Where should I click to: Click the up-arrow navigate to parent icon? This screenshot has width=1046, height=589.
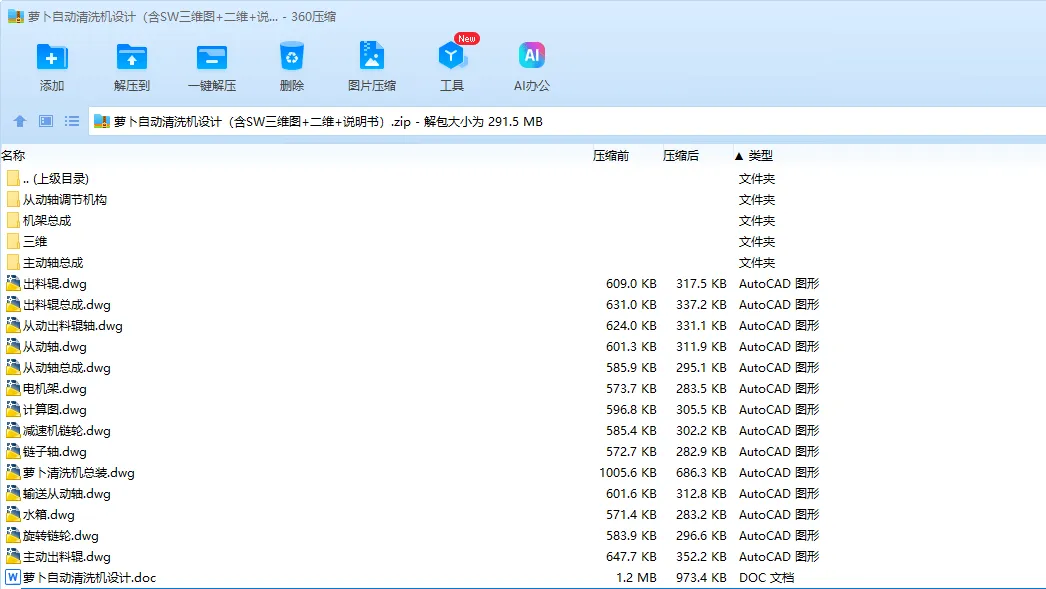20,121
